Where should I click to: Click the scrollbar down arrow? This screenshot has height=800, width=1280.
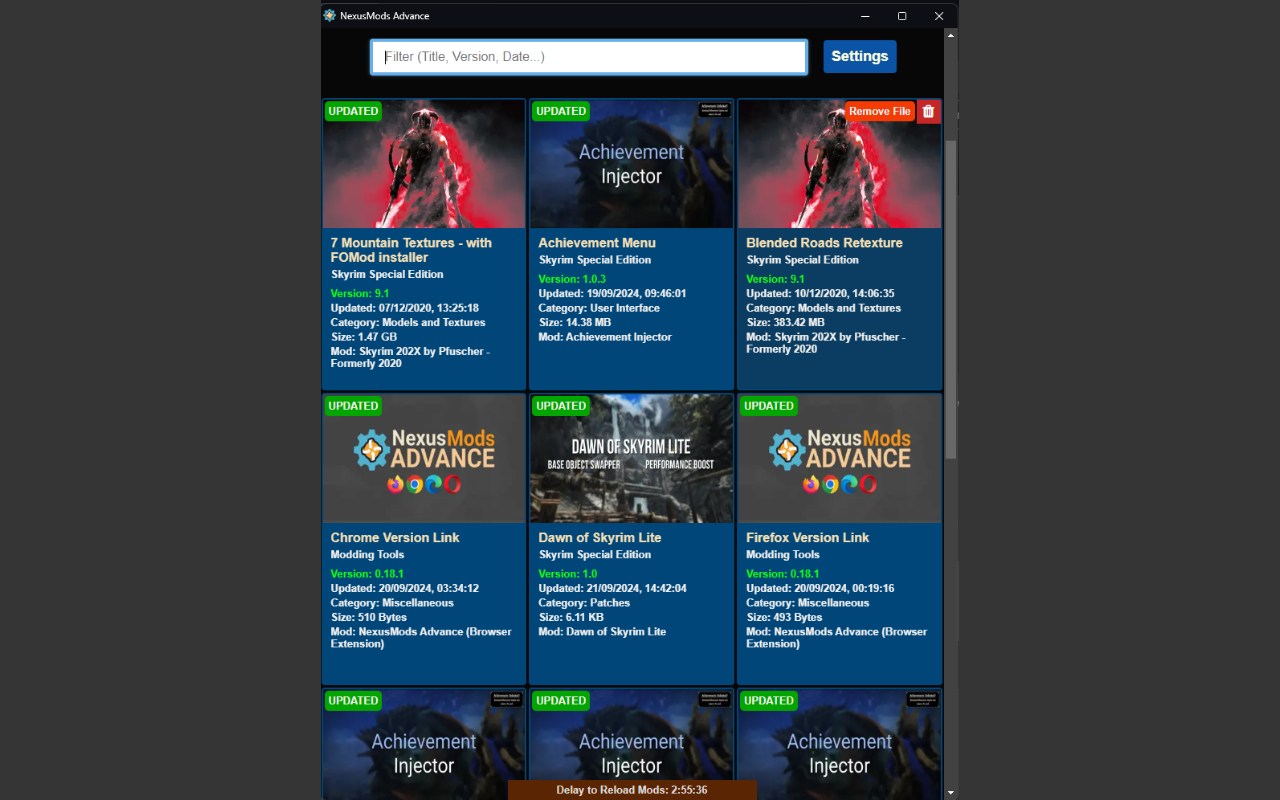(951, 793)
